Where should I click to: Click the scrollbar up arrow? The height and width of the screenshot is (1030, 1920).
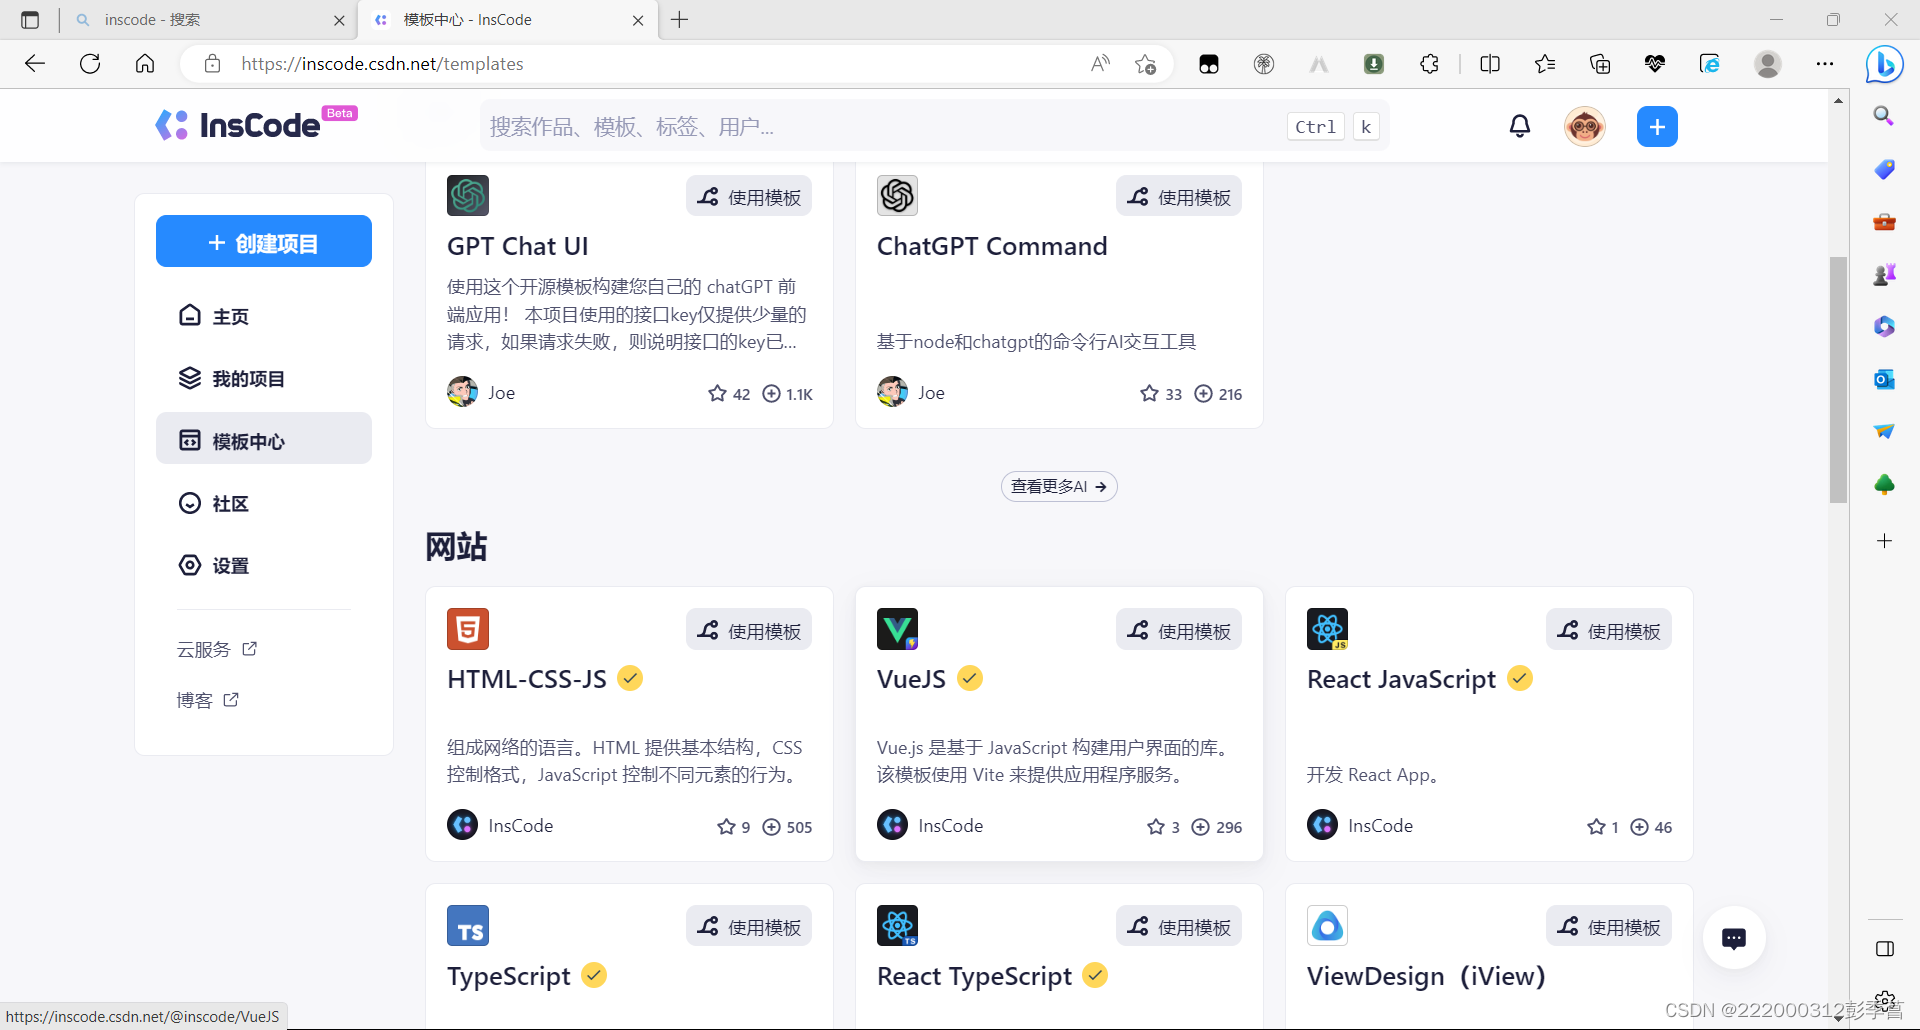pyautogui.click(x=1838, y=100)
